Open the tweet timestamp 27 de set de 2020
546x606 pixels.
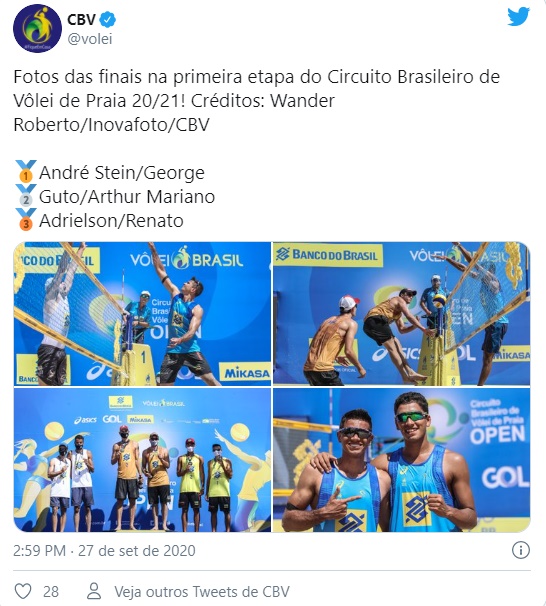[x=137, y=550]
